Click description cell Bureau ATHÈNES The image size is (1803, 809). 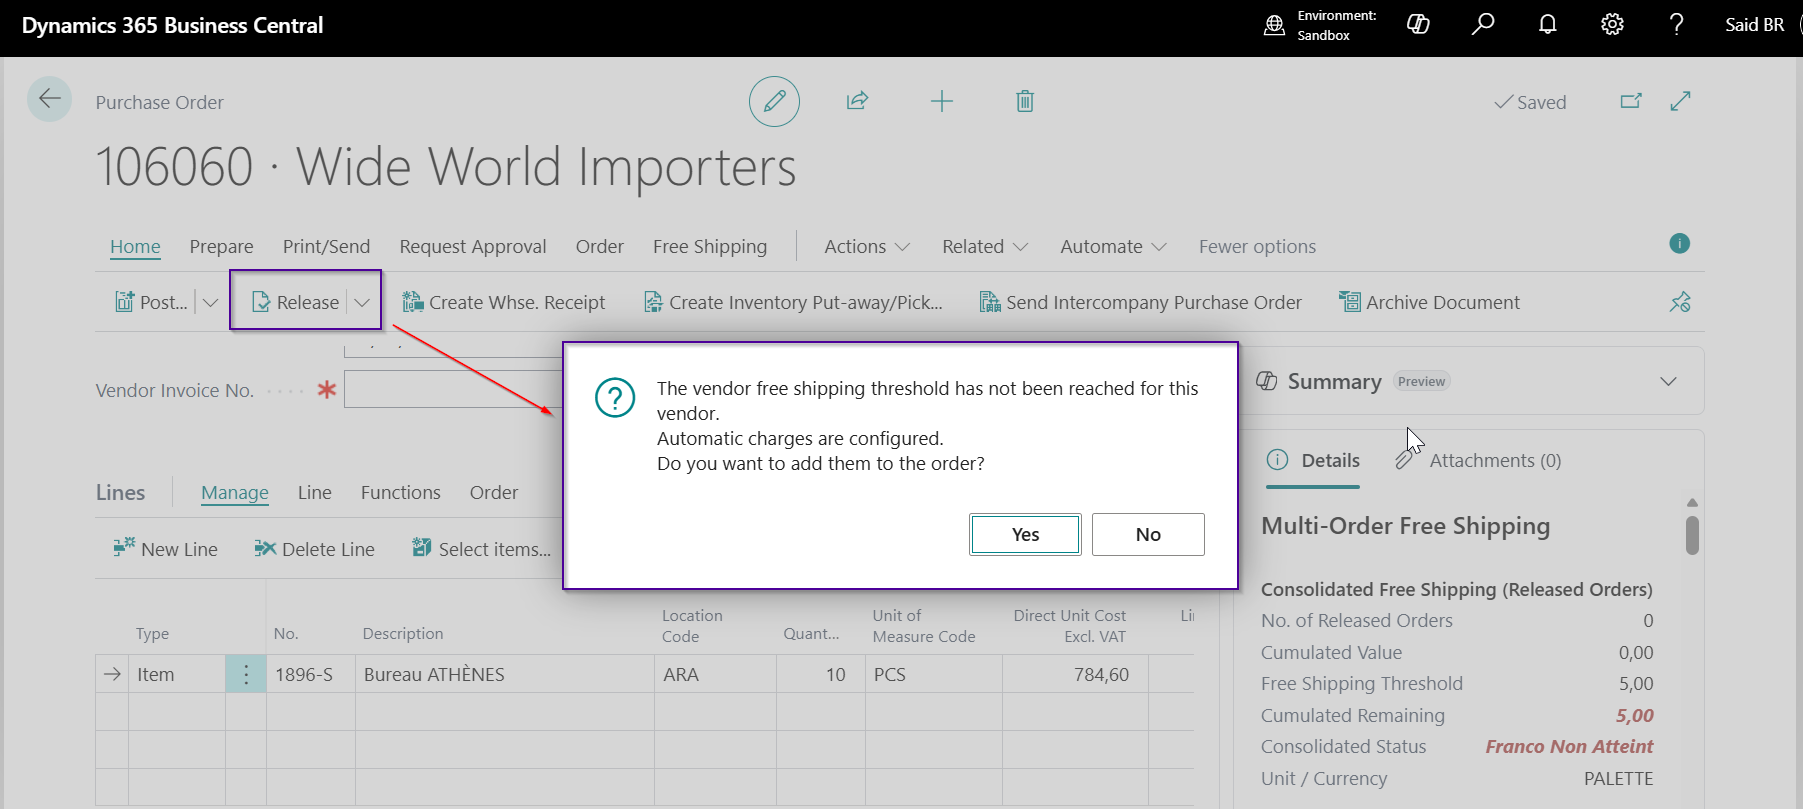[x=504, y=675]
